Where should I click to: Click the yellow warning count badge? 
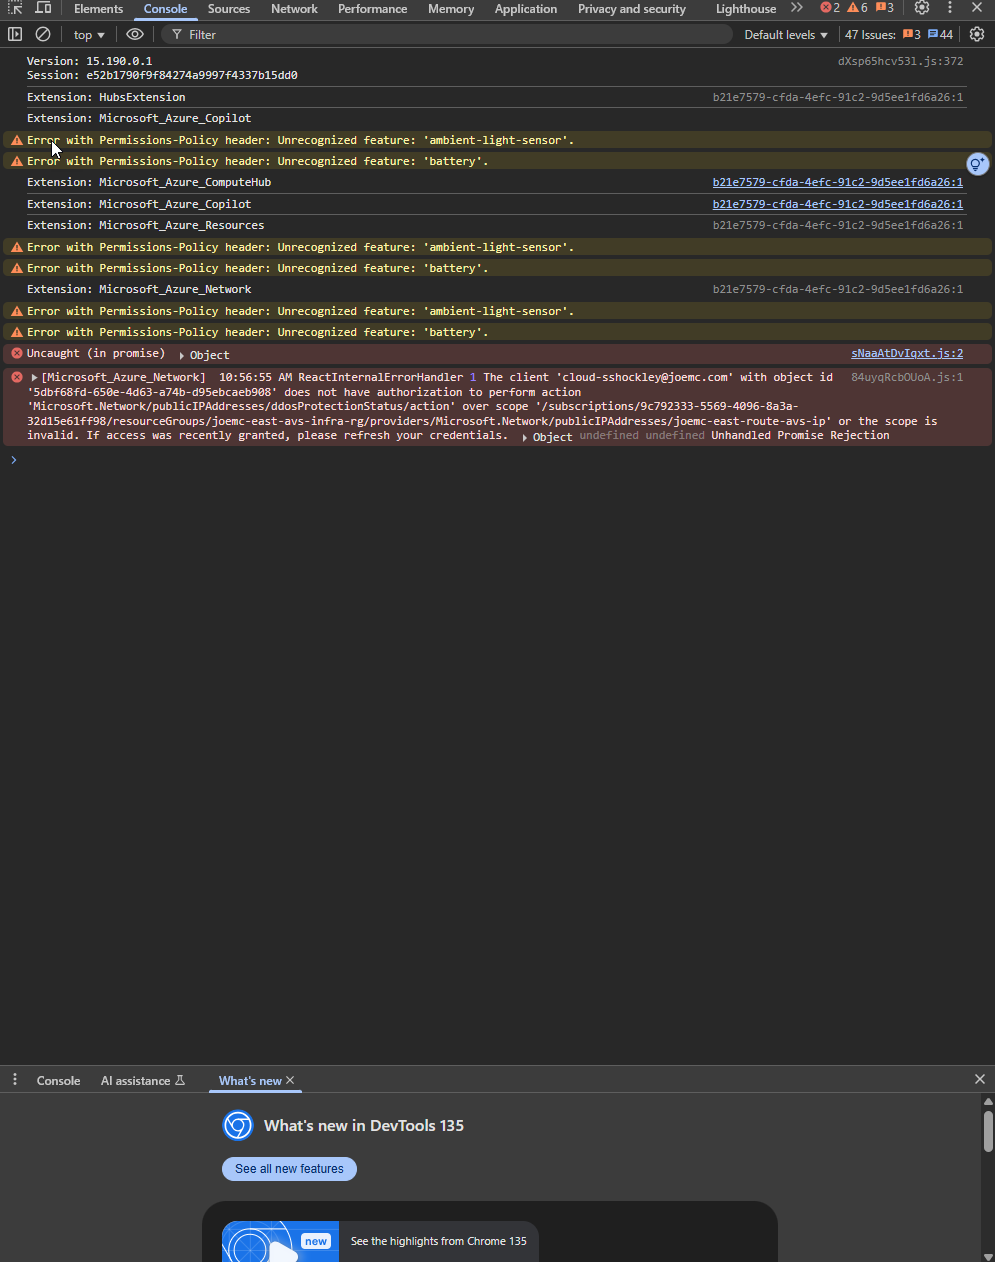[857, 8]
